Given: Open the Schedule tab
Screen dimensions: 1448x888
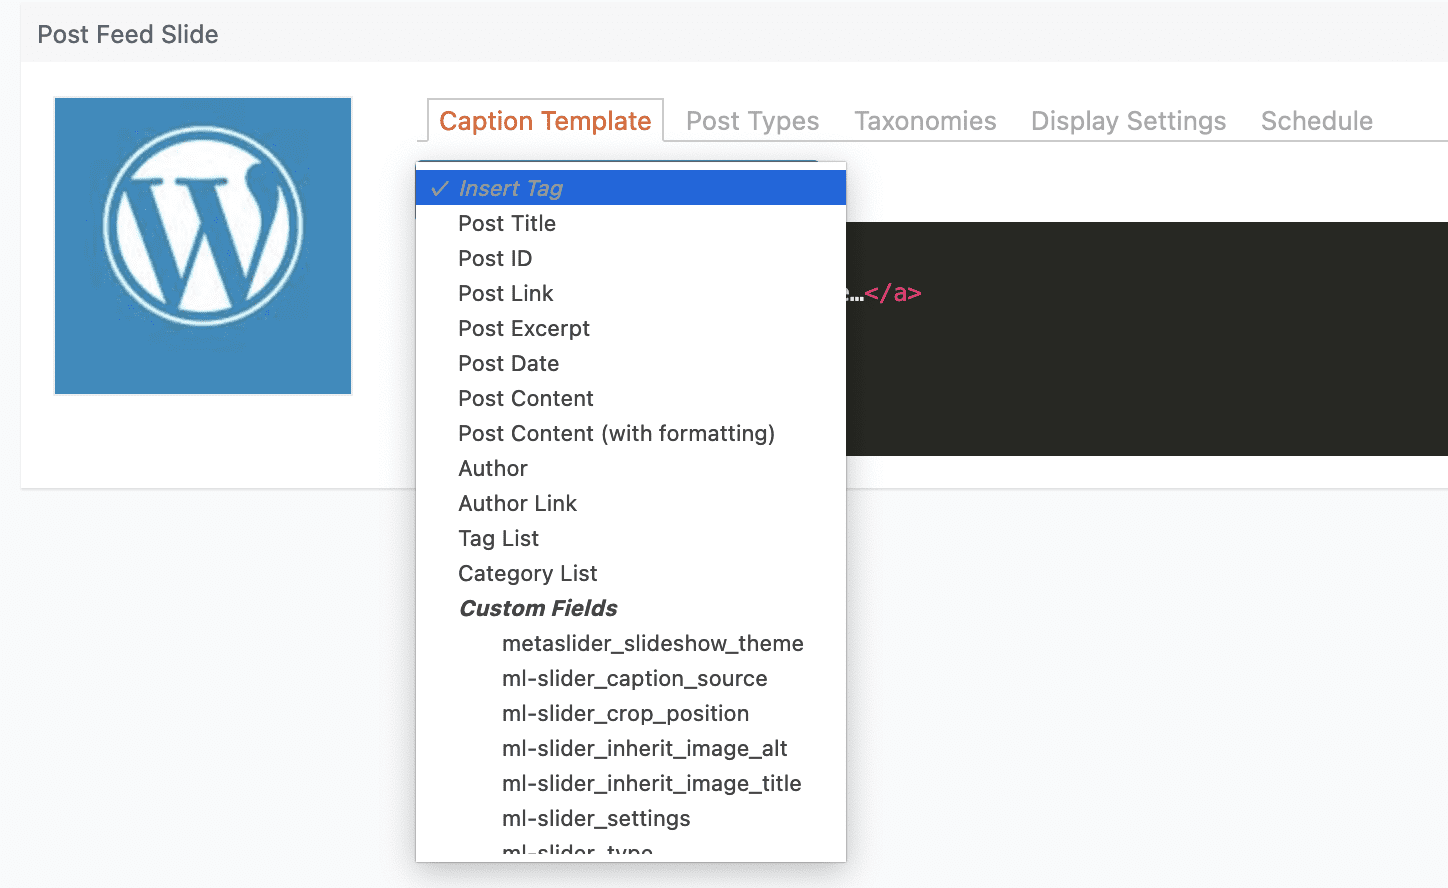Looking at the screenshot, I should click(1316, 121).
